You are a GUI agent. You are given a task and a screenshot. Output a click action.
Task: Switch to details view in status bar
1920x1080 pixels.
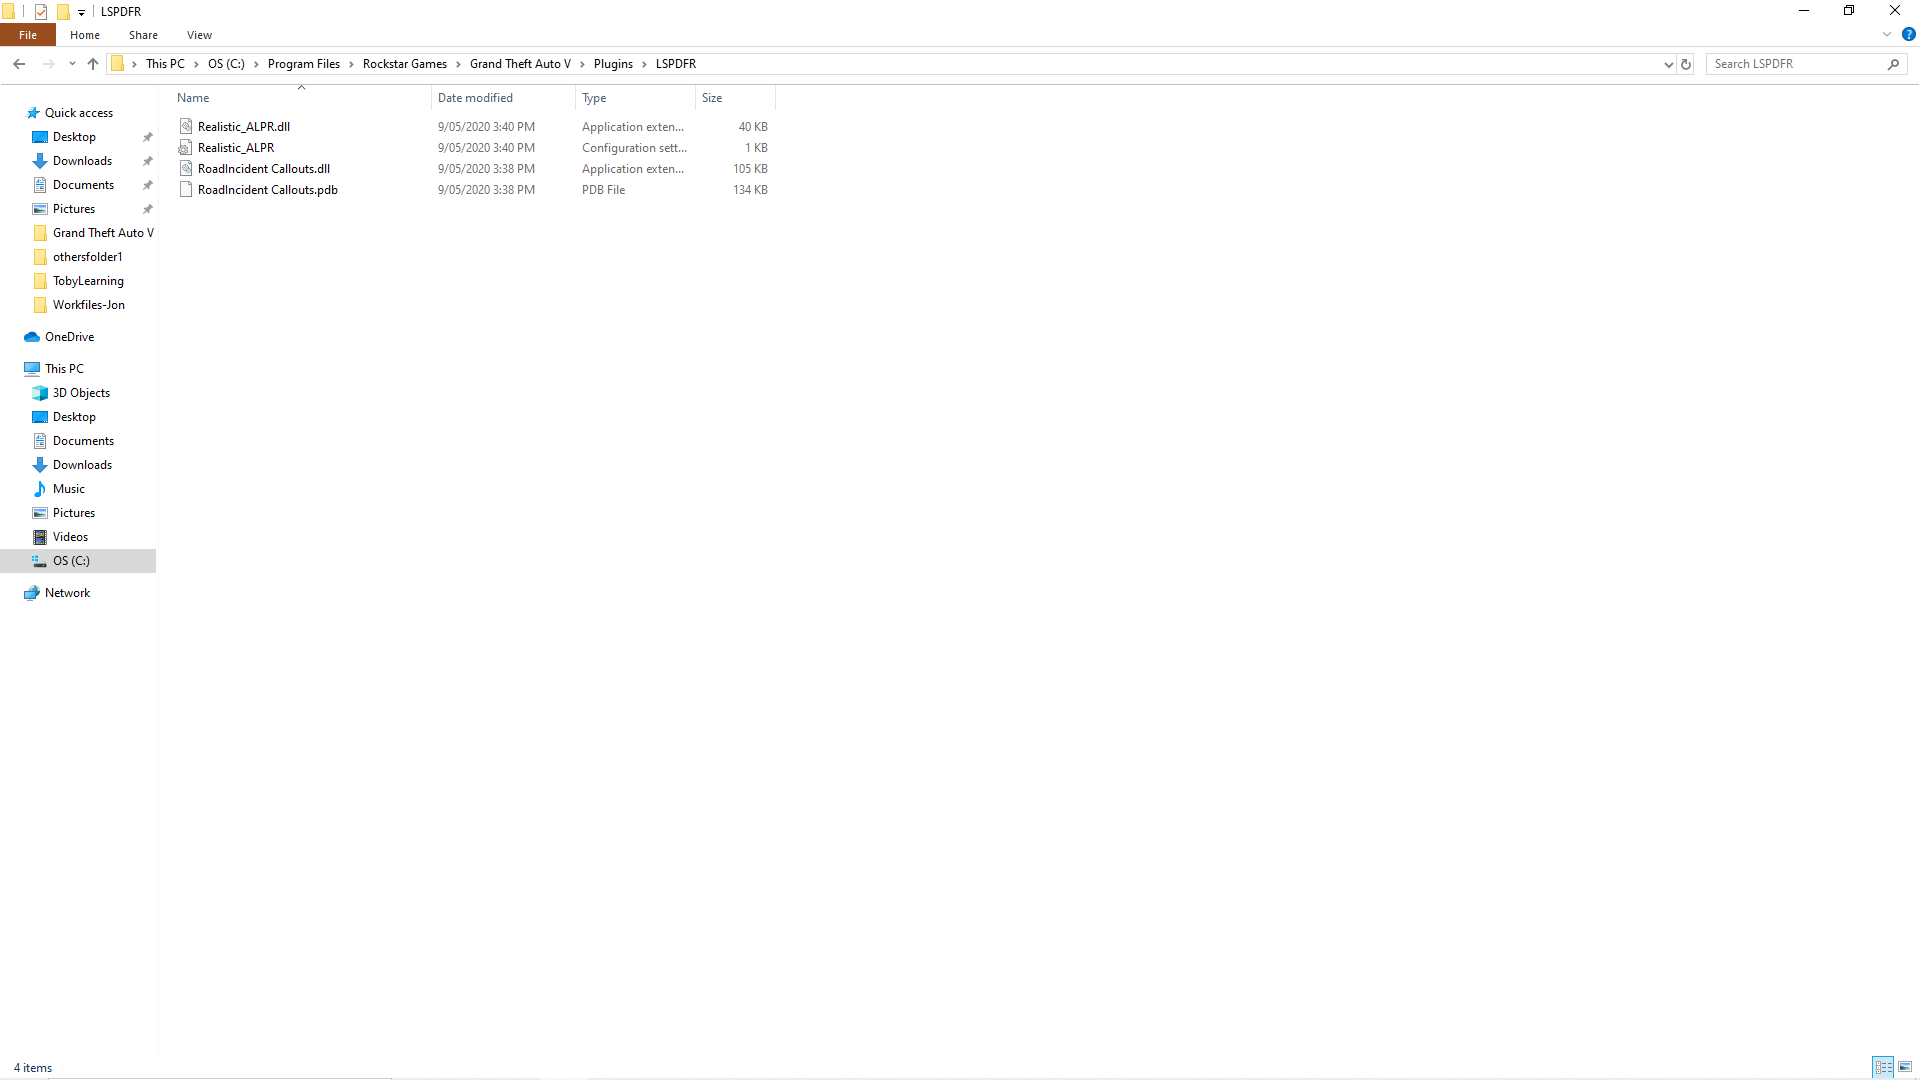[x=1883, y=1067]
